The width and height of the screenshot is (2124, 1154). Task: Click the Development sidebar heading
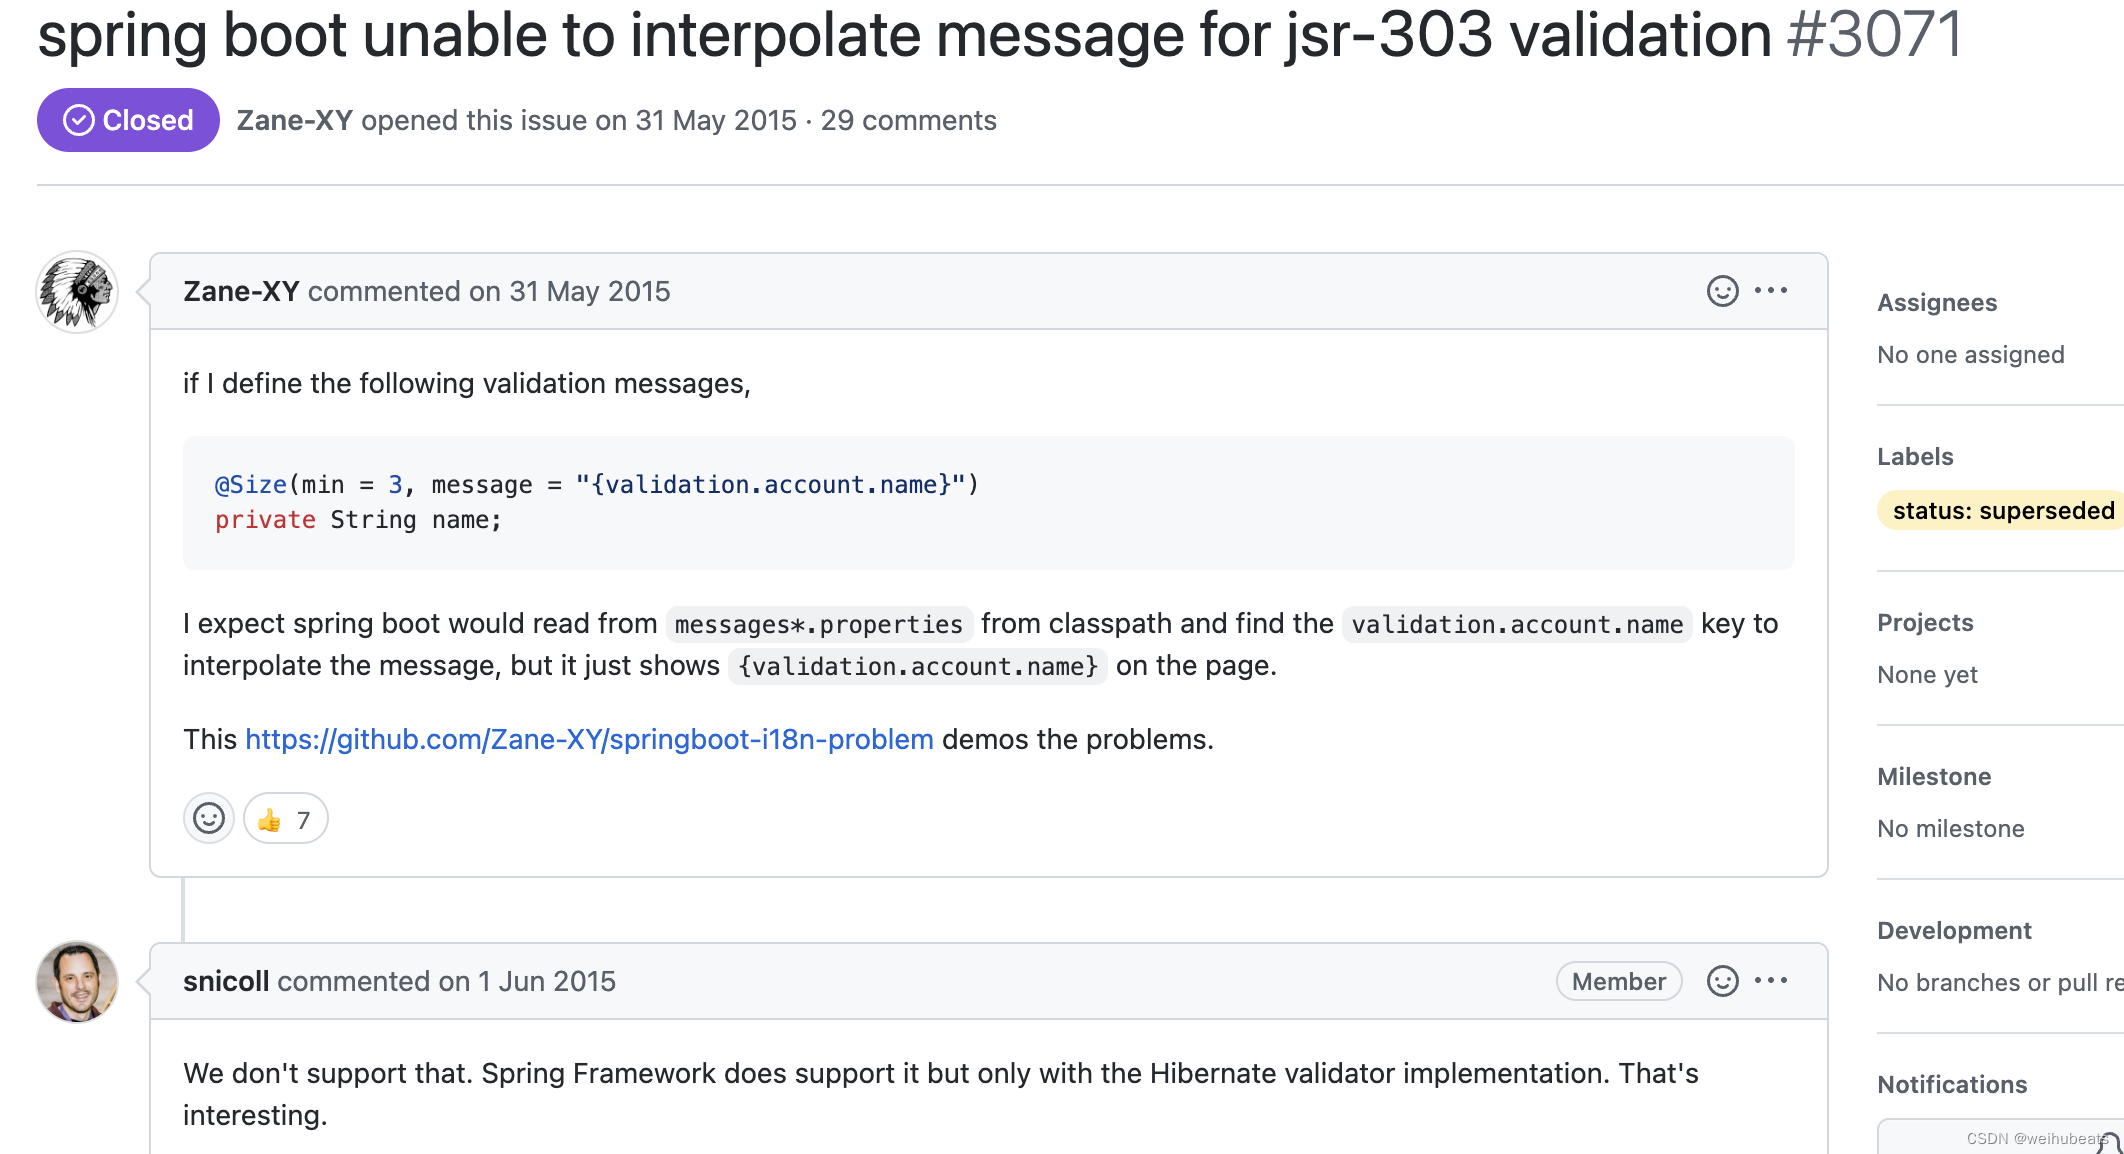coord(1954,931)
